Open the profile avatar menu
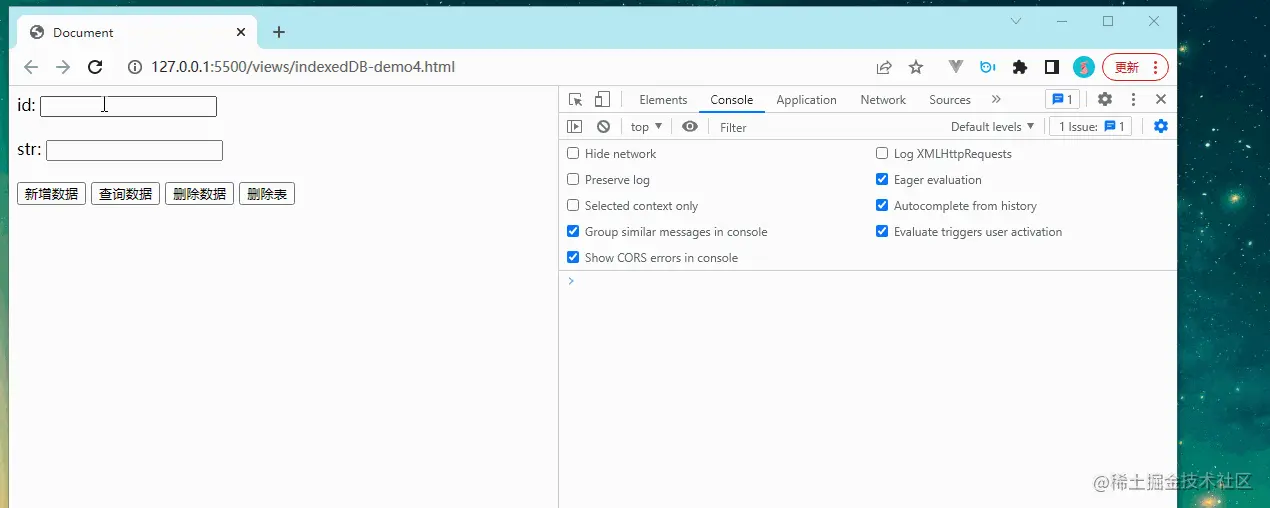The height and width of the screenshot is (508, 1270). coord(1084,67)
